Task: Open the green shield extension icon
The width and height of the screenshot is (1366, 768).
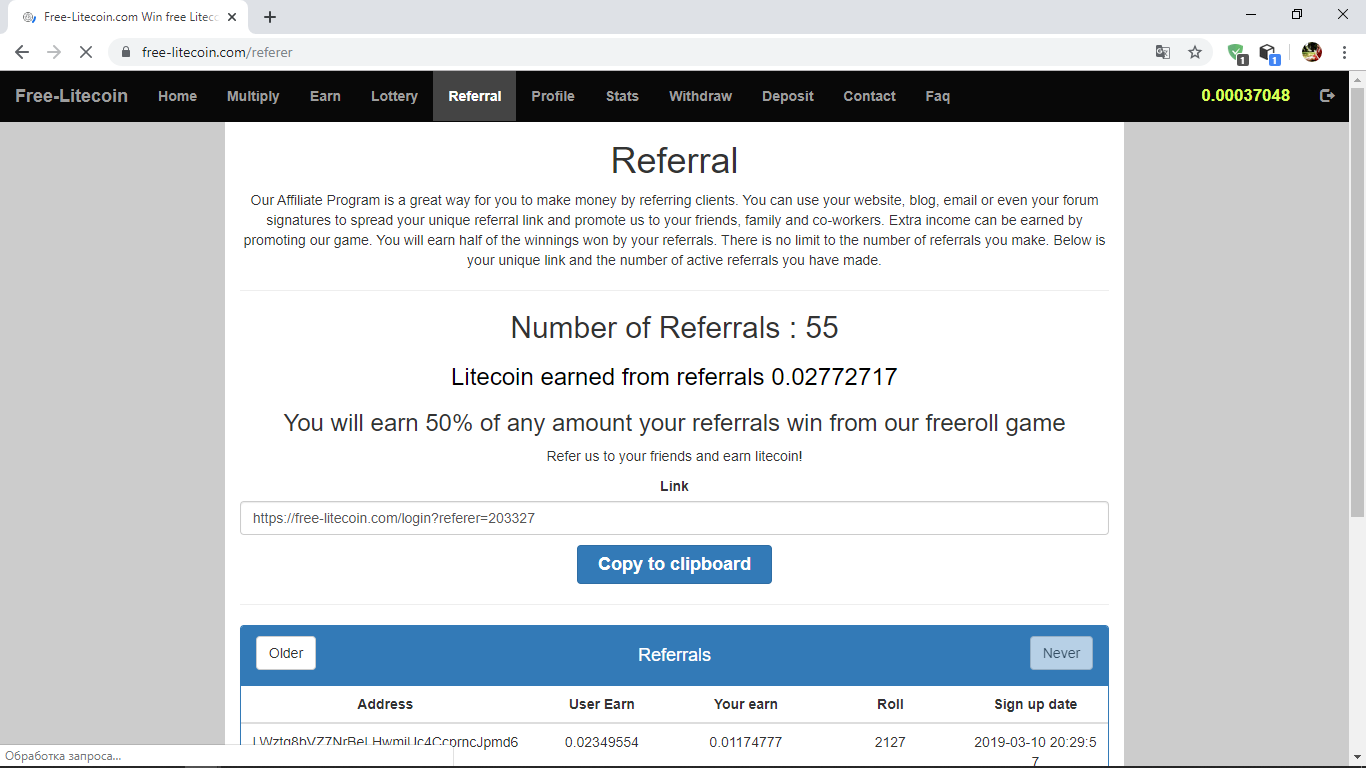Action: click(1237, 53)
